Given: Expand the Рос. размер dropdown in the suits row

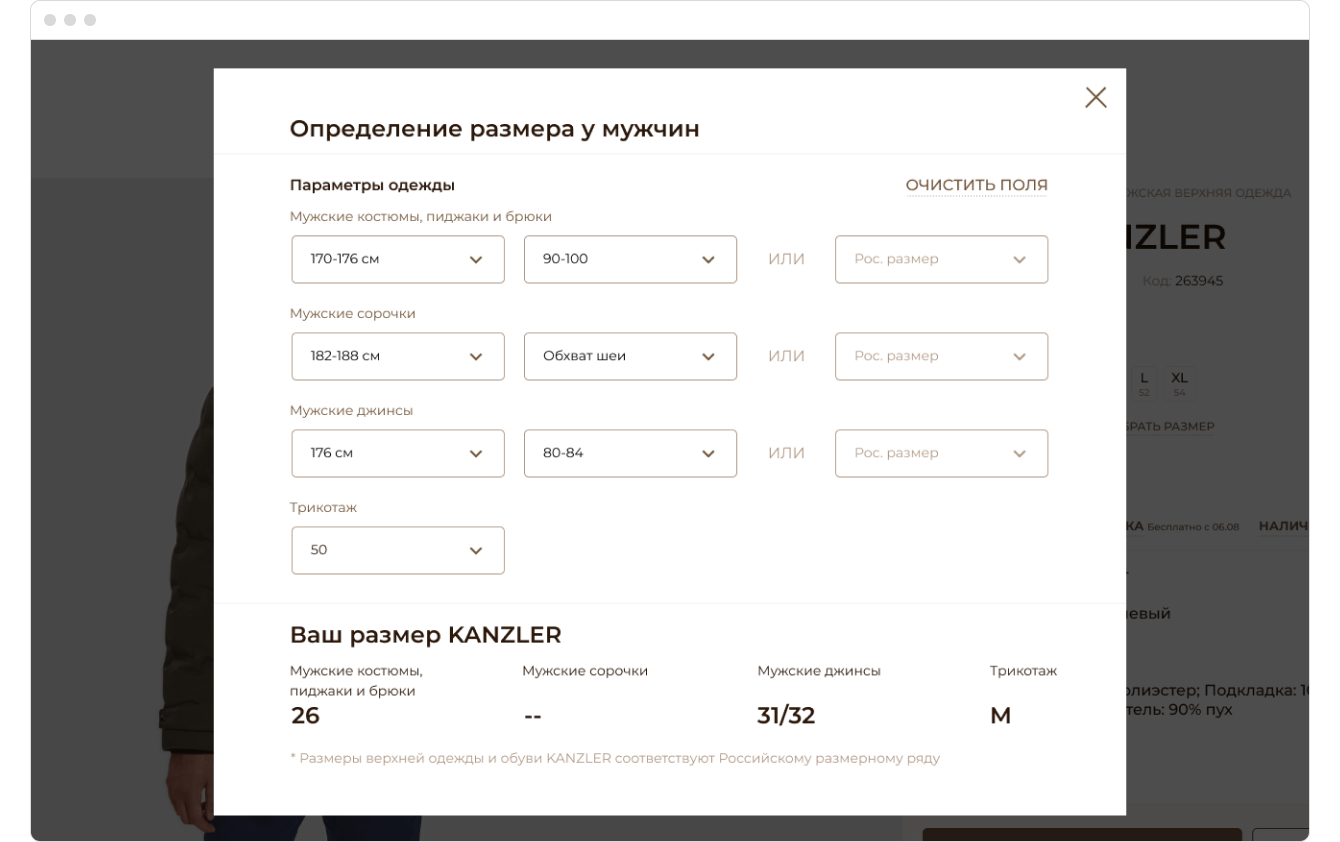Looking at the screenshot, I should 942,259.
